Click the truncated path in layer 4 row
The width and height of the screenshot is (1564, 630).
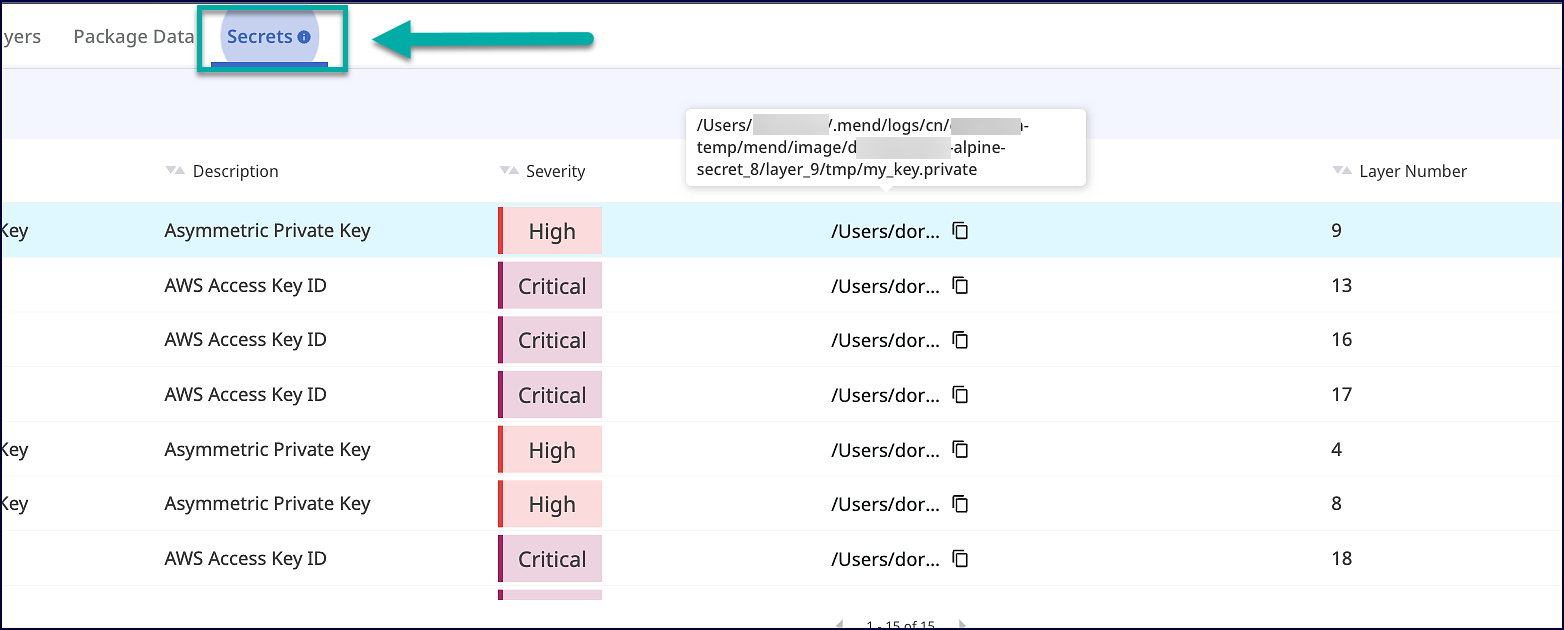885,450
